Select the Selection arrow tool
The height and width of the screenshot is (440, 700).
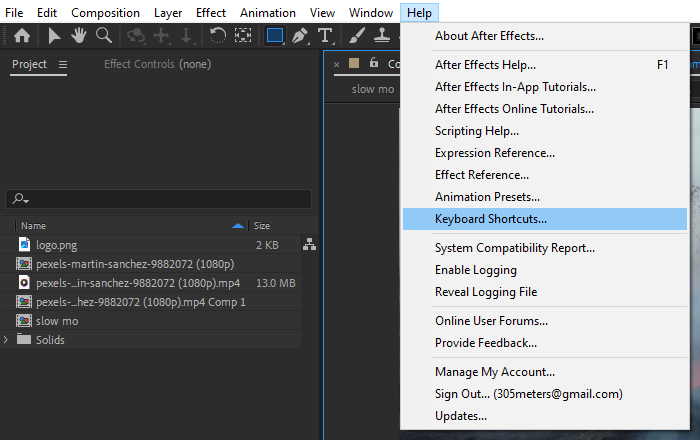(54, 36)
